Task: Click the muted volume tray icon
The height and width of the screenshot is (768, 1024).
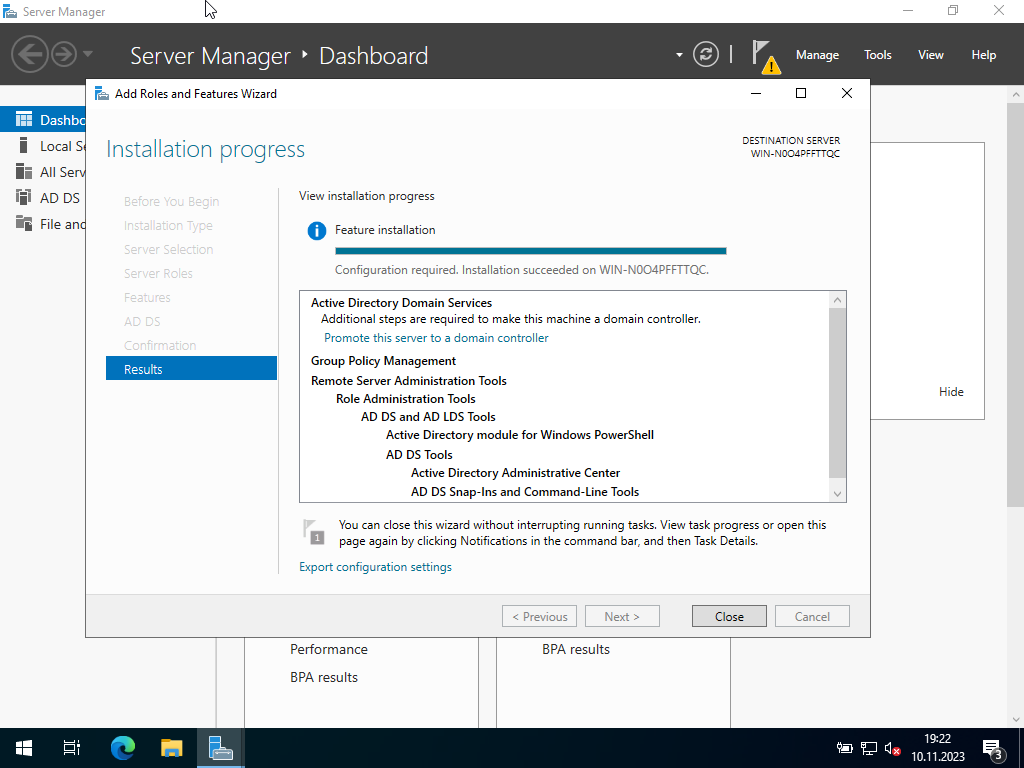Action: (x=892, y=748)
